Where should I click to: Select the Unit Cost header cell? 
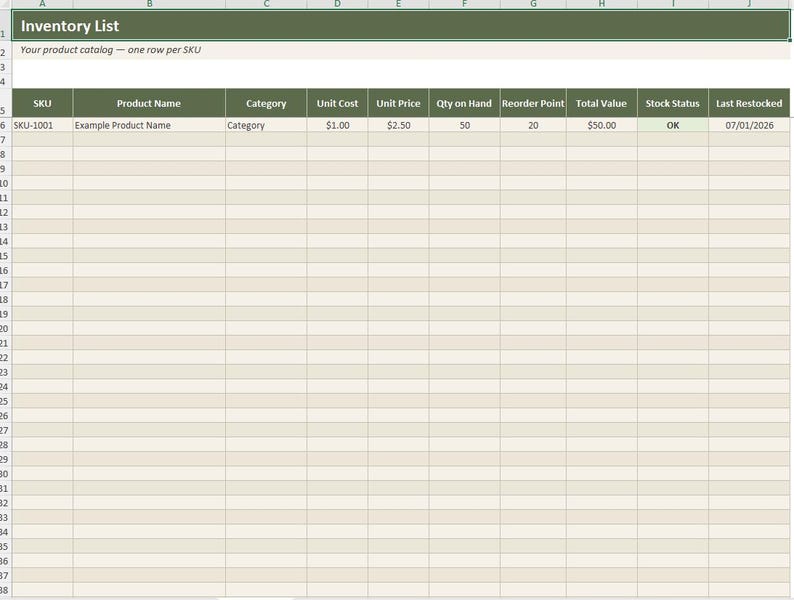tap(338, 103)
